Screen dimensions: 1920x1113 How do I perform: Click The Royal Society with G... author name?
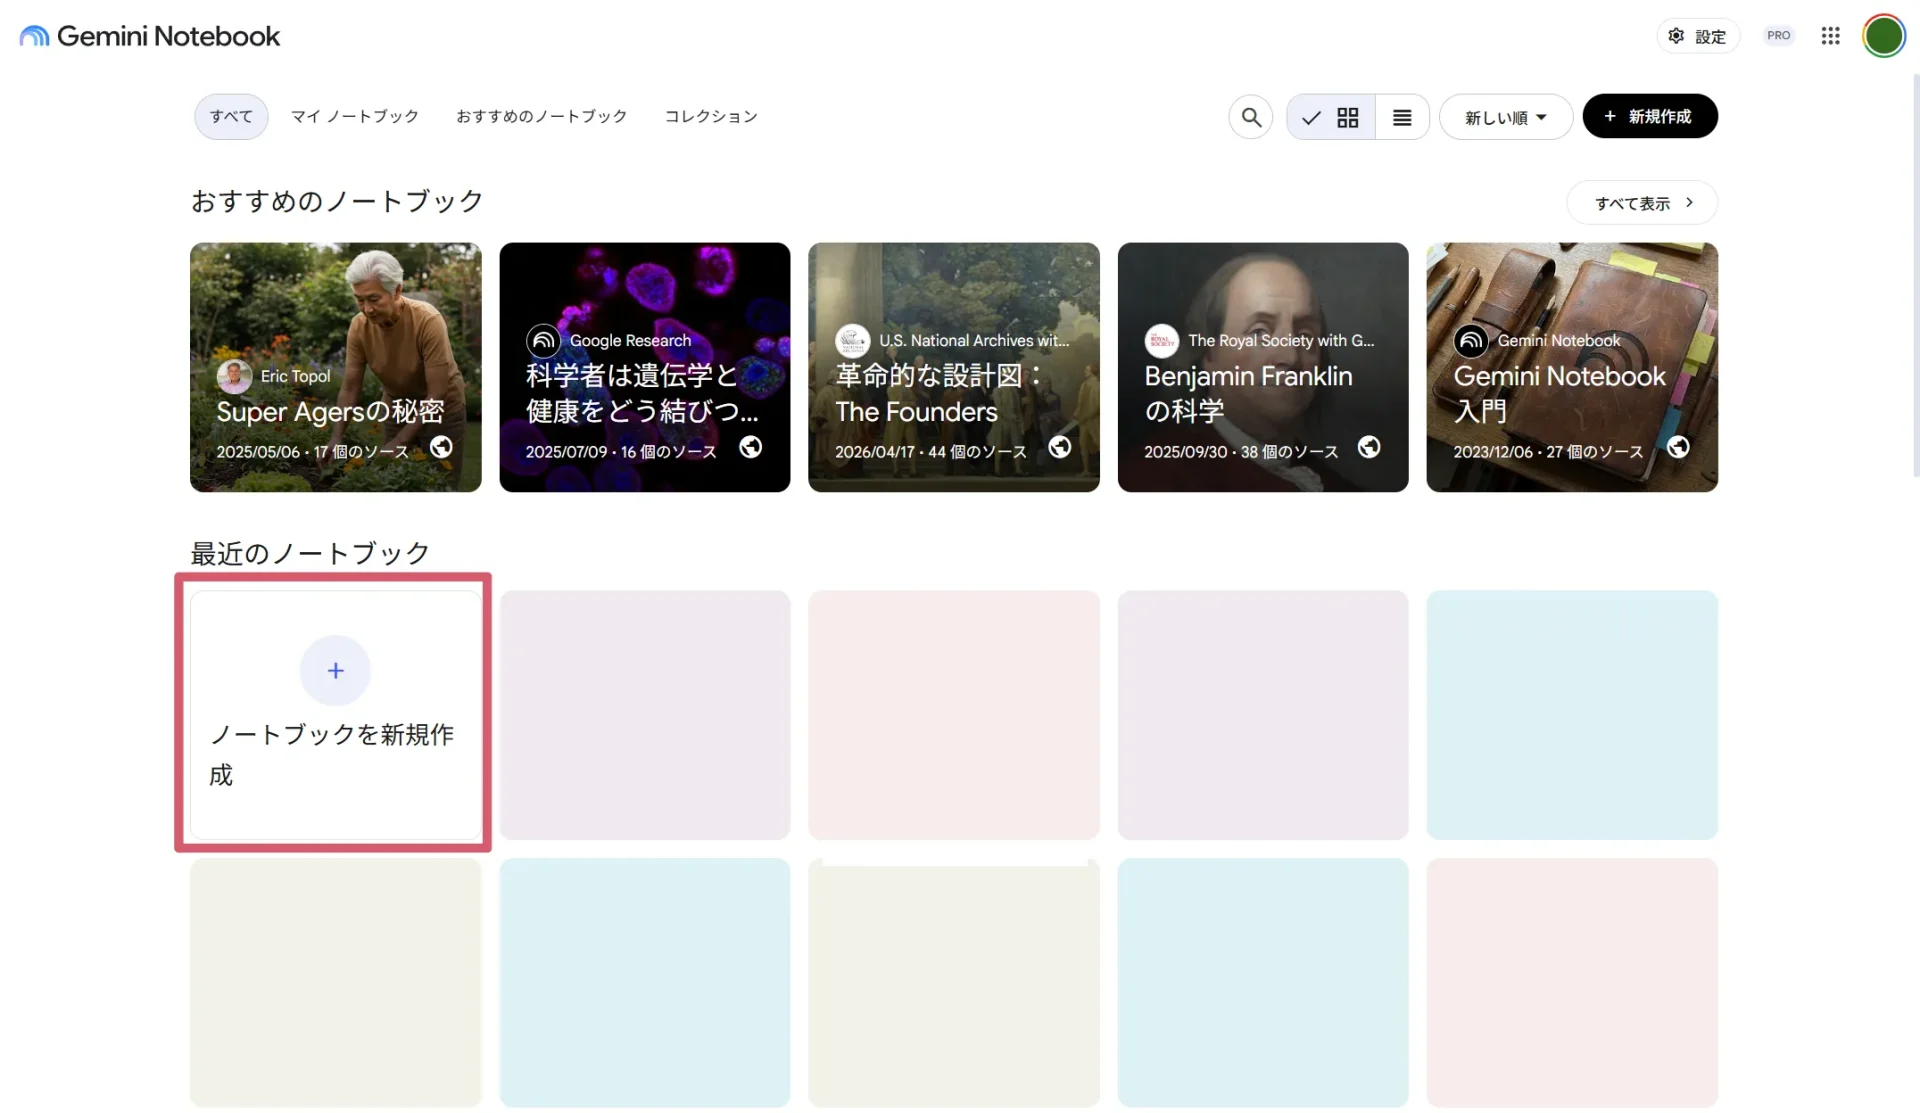[1281, 341]
